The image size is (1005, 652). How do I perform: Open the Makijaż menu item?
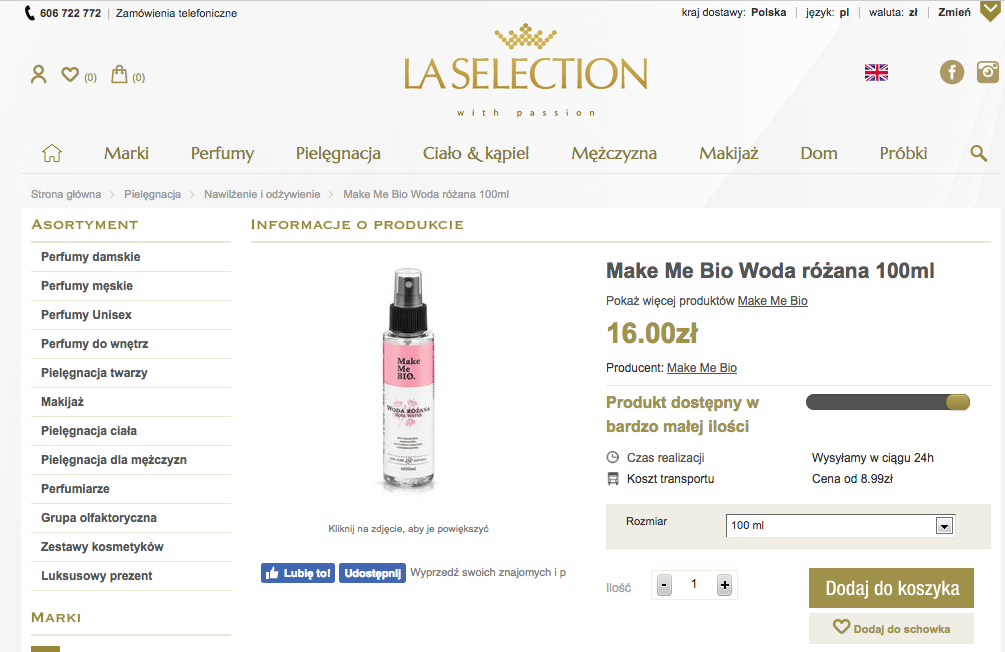pos(729,153)
